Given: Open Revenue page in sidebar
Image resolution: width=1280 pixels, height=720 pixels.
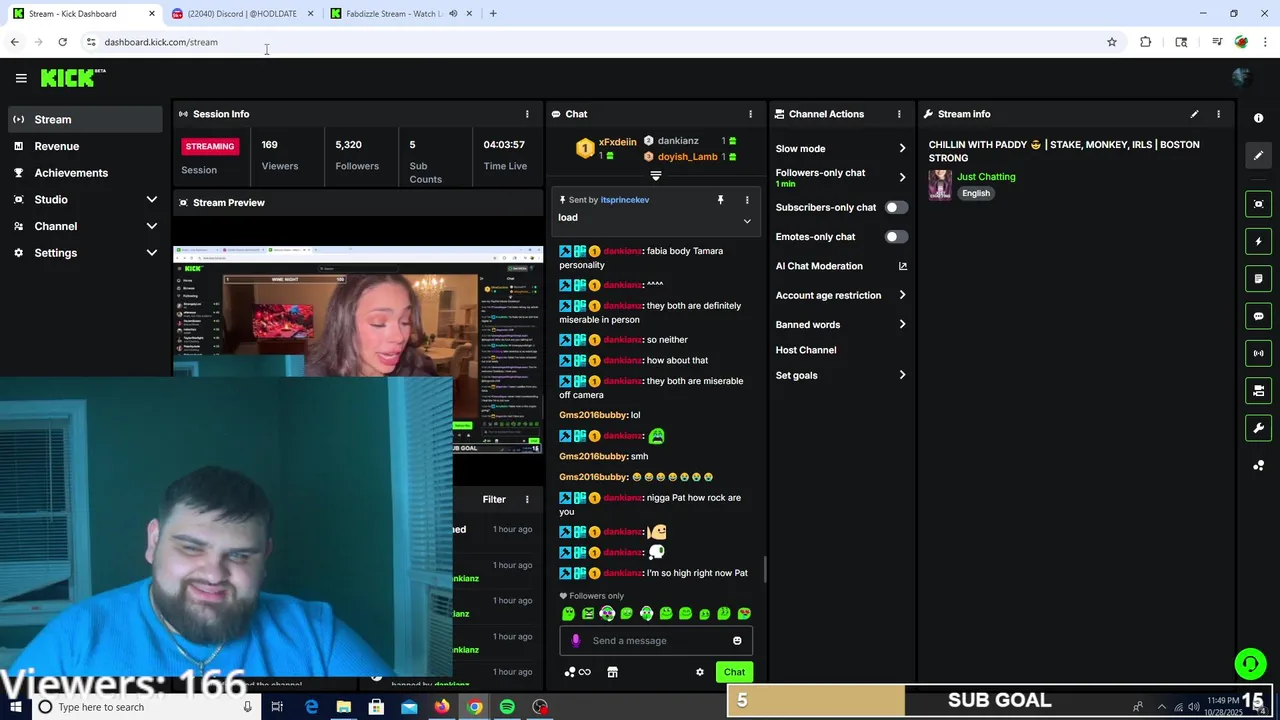Looking at the screenshot, I should point(85,146).
